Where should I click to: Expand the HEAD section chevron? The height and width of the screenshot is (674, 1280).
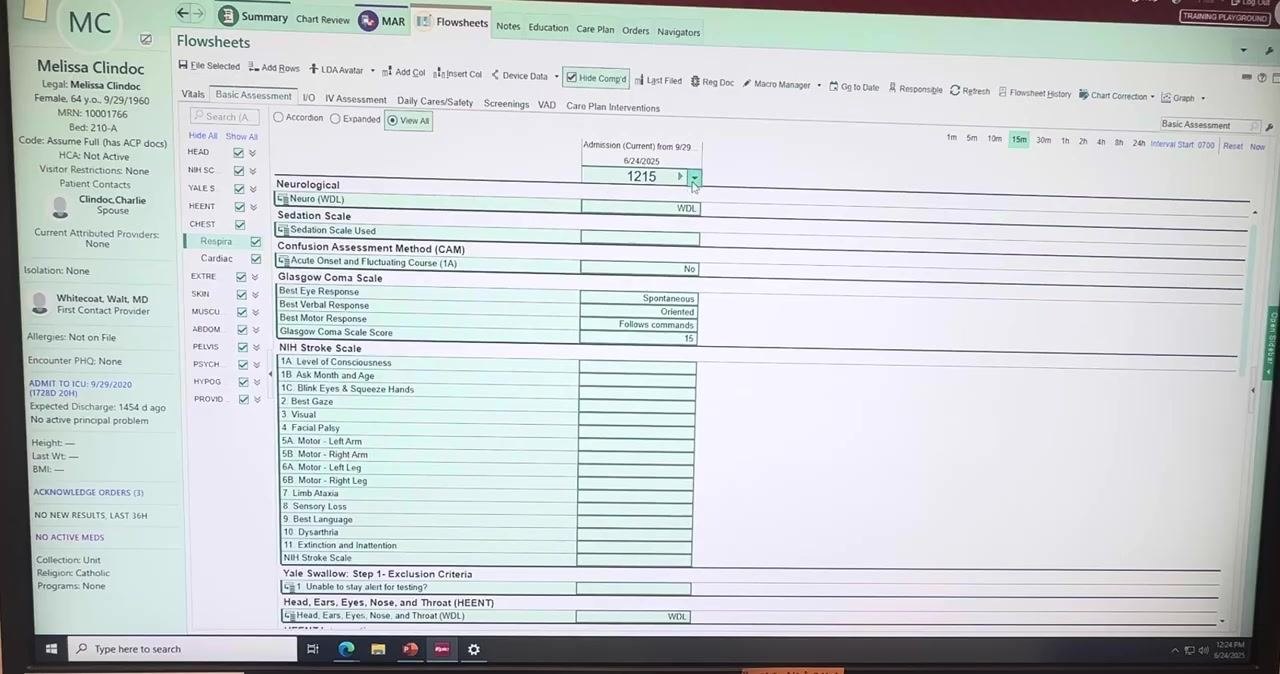[252, 153]
